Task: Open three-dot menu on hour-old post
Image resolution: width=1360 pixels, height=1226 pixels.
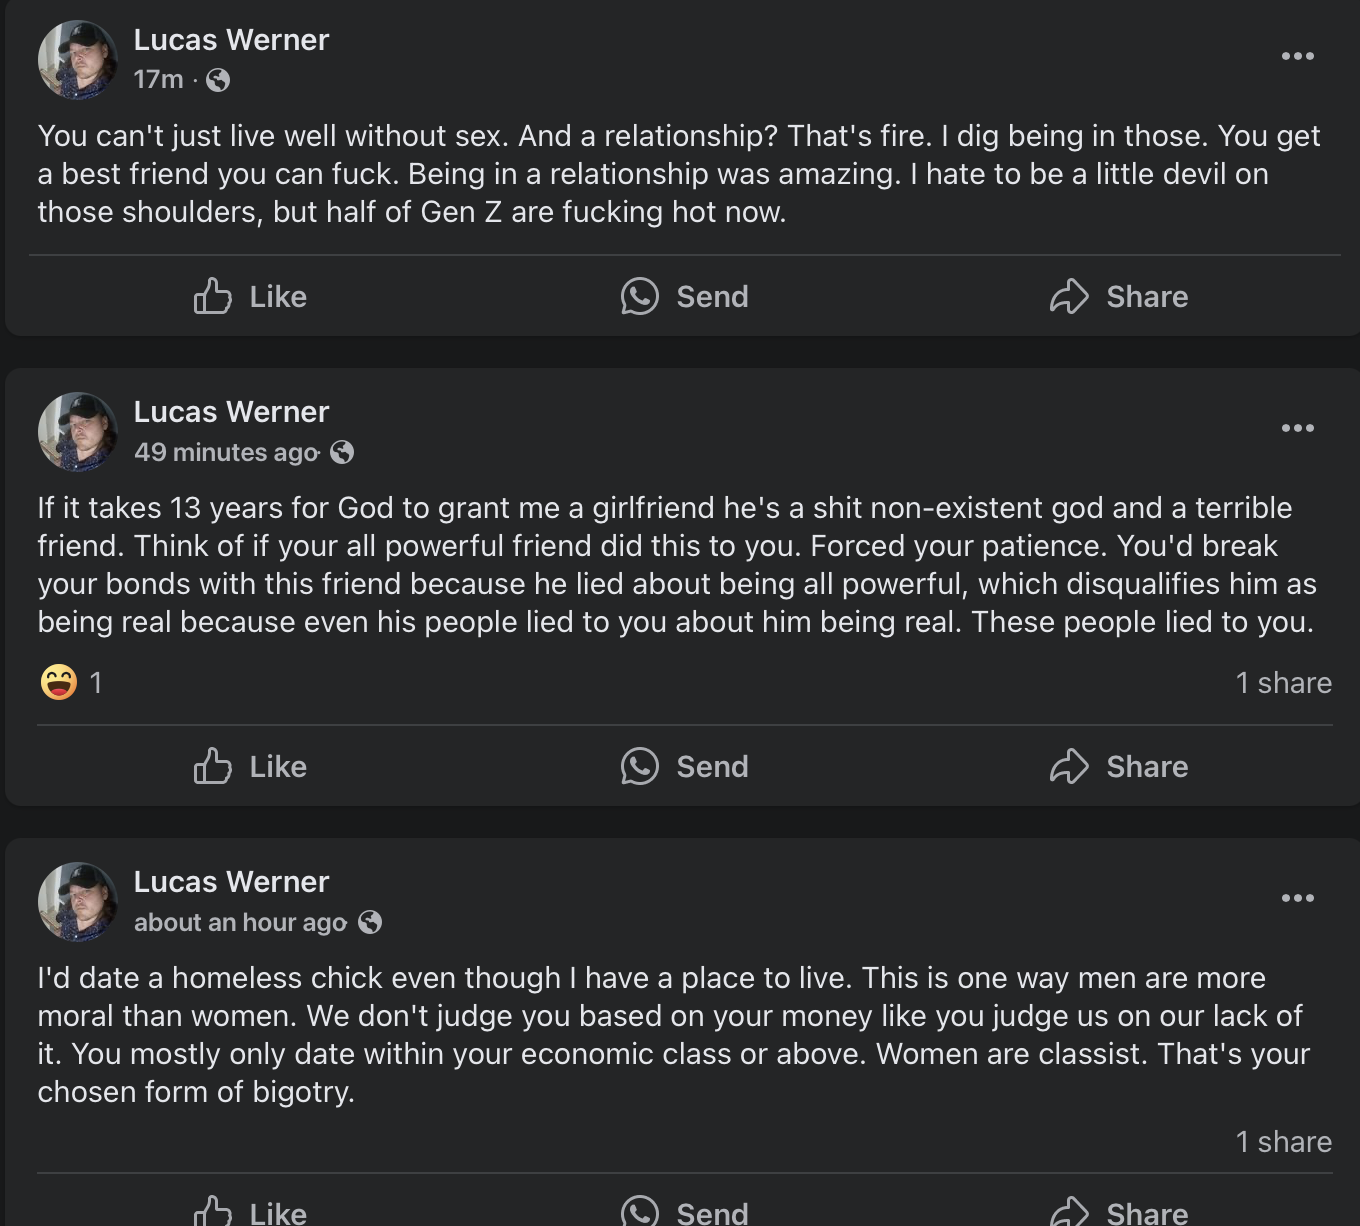Action: (x=1298, y=898)
